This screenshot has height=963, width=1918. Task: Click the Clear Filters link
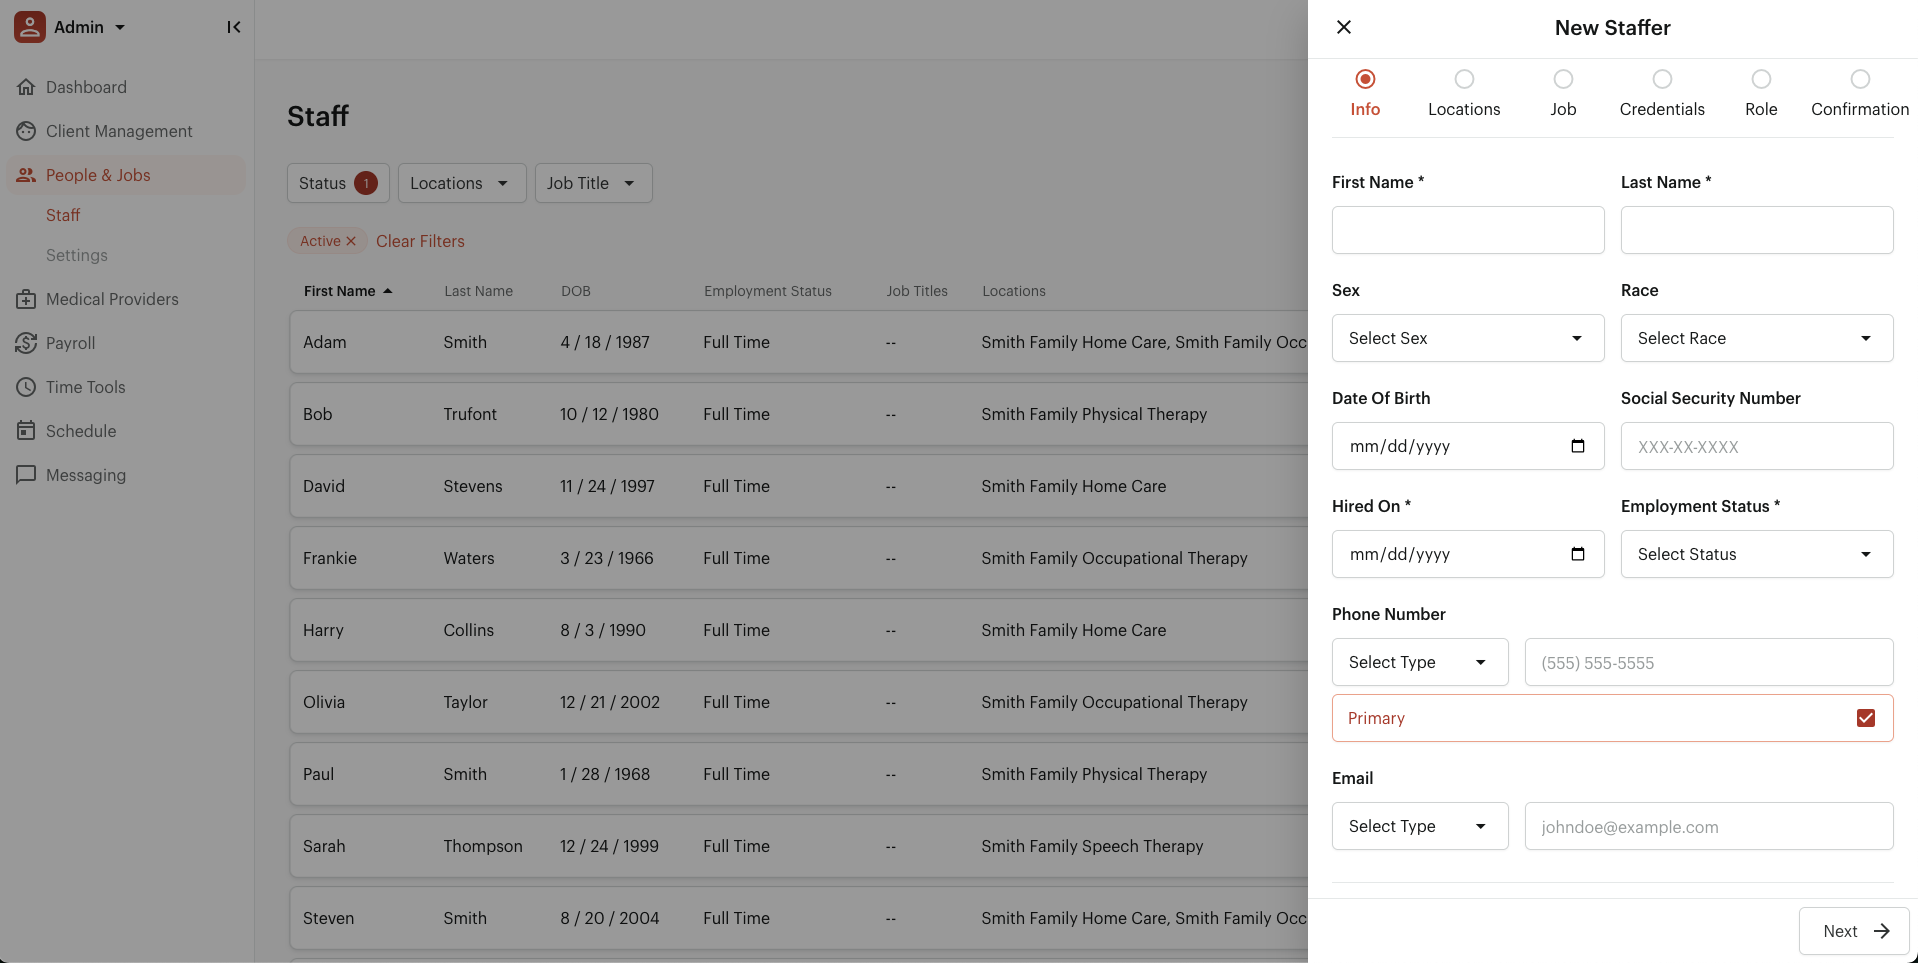click(420, 241)
